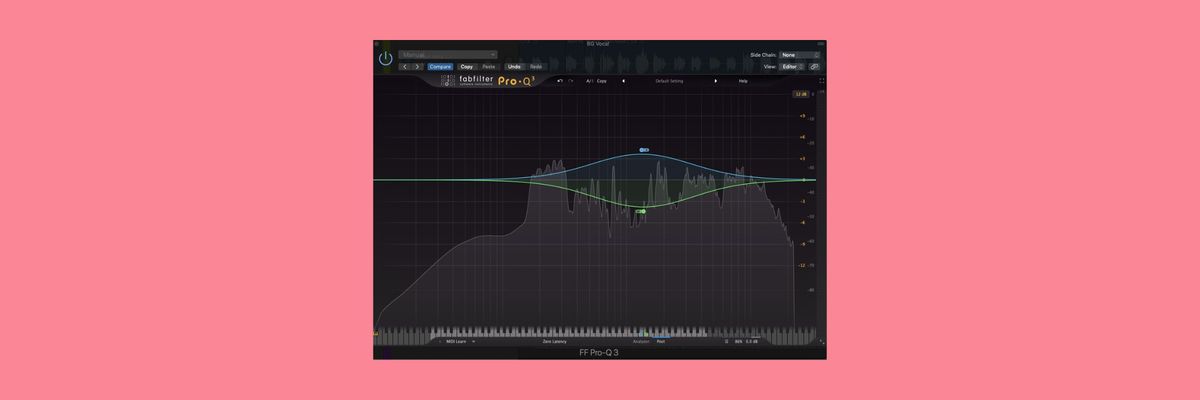Click the Compare button

point(440,67)
